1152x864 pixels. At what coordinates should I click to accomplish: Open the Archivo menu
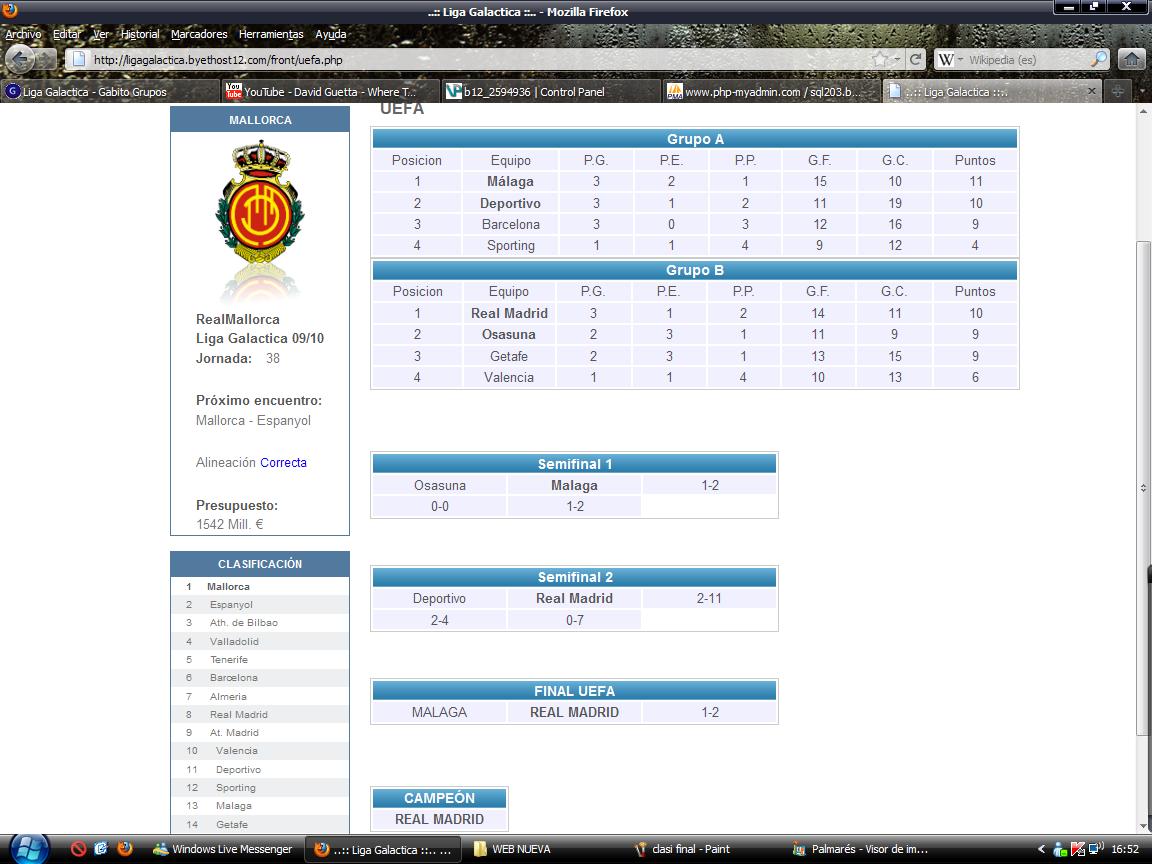[x=24, y=34]
